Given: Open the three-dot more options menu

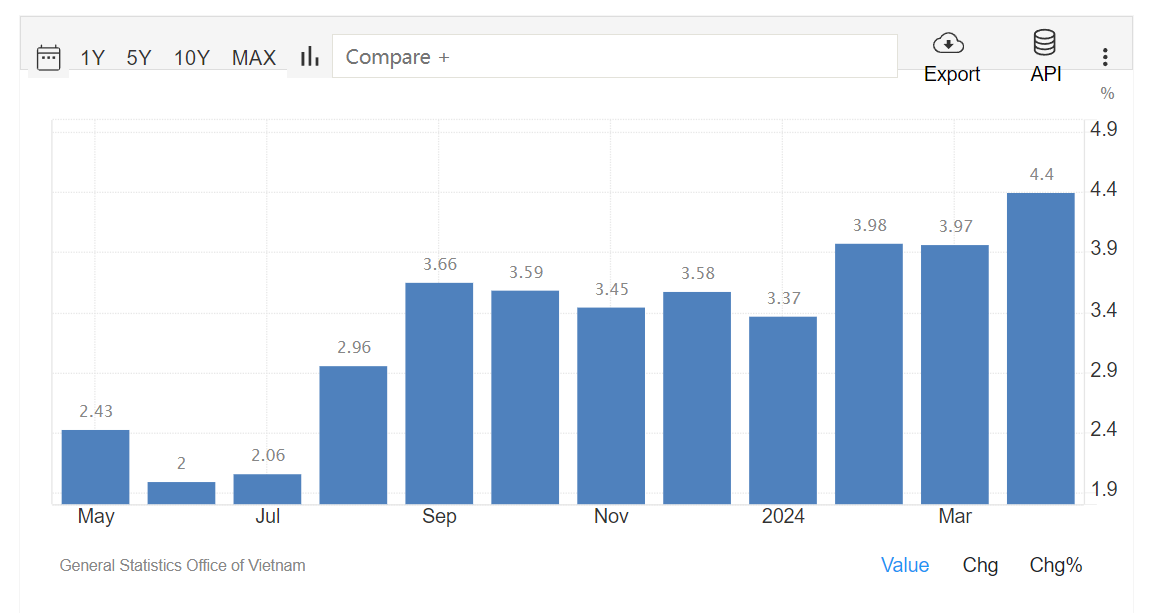Looking at the screenshot, I should [1105, 57].
